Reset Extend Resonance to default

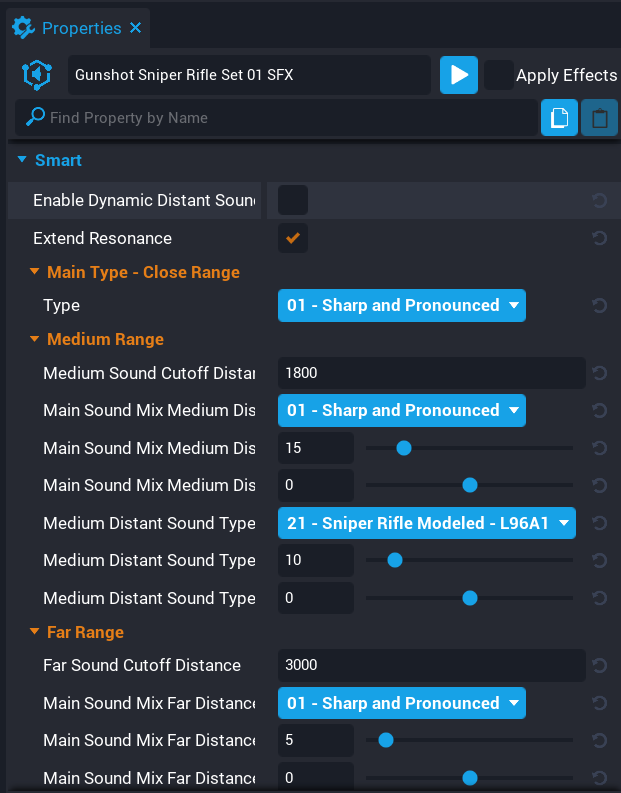click(x=599, y=238)
